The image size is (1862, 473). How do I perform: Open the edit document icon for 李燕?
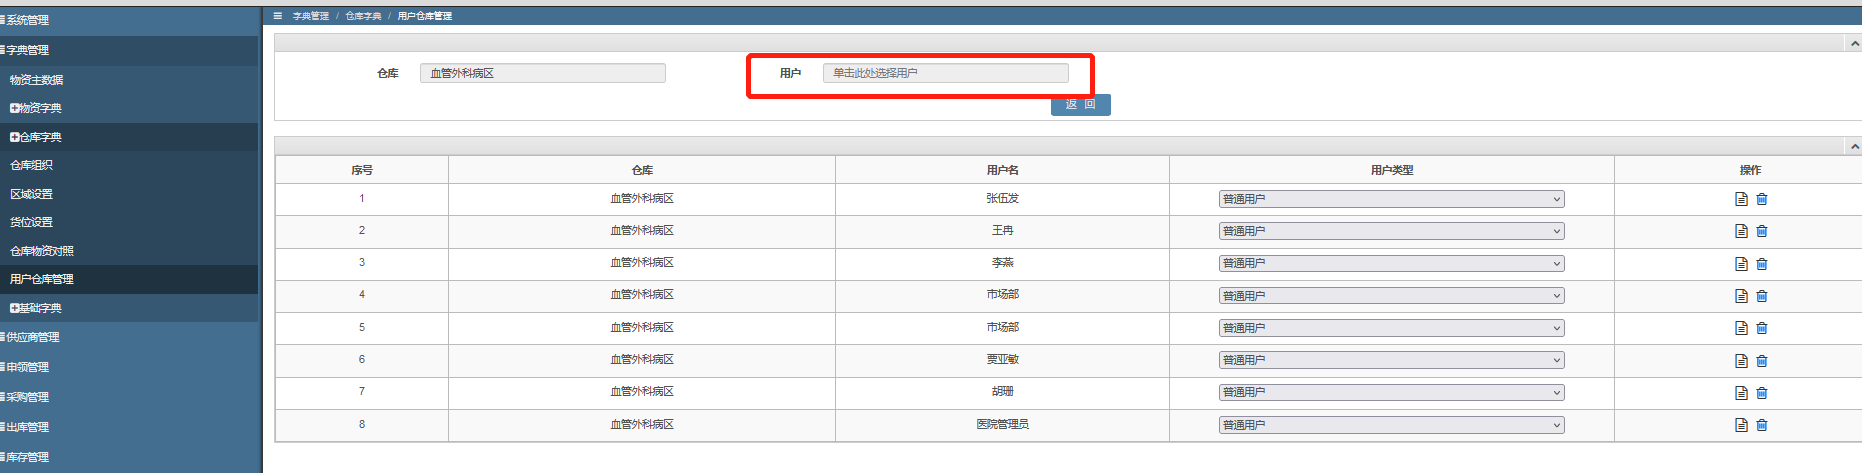(1741, 264)
